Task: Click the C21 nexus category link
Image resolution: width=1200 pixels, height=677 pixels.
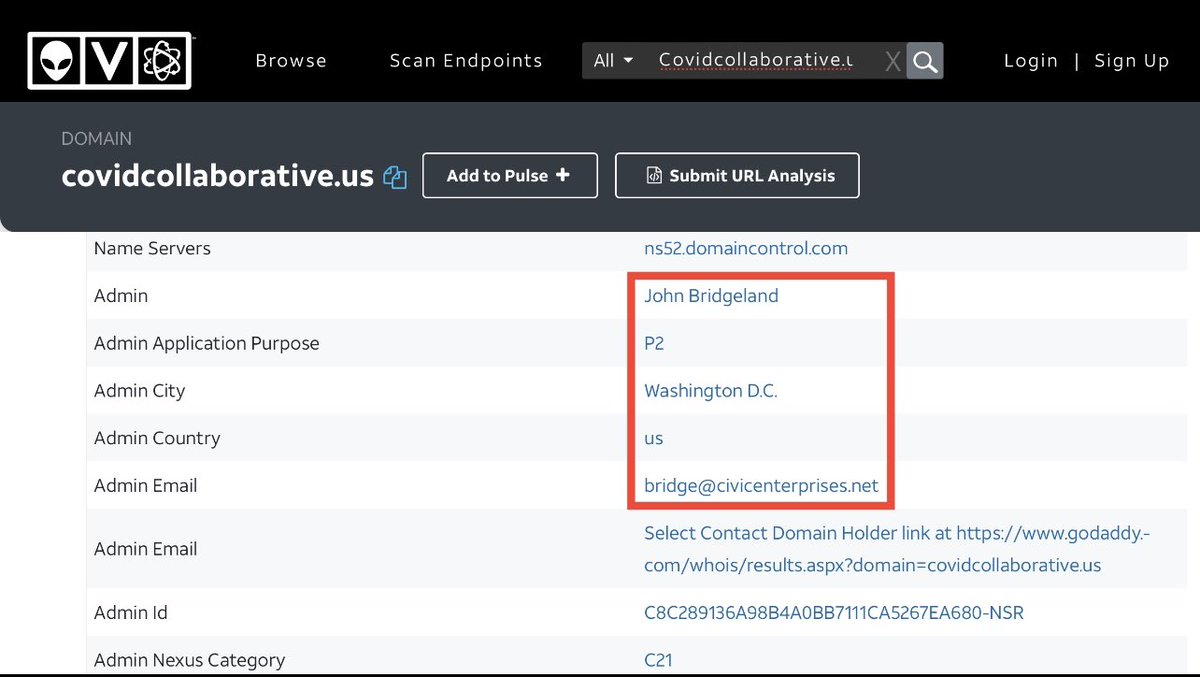Action: [658, 660]
